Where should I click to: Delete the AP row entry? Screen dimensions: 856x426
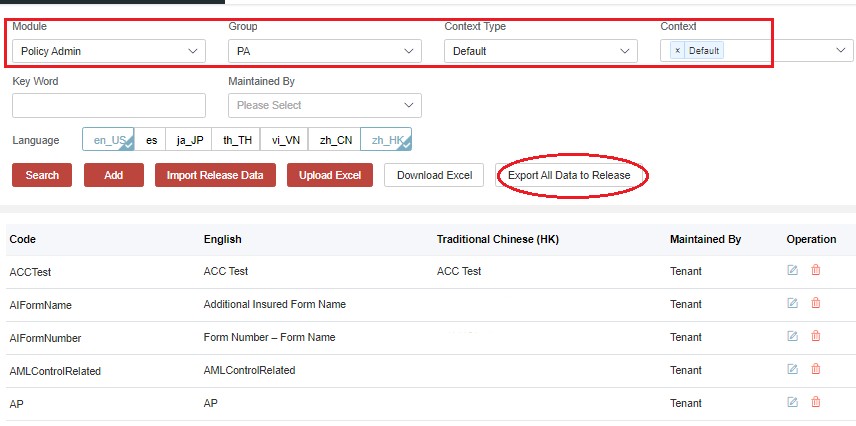[816, 402]
